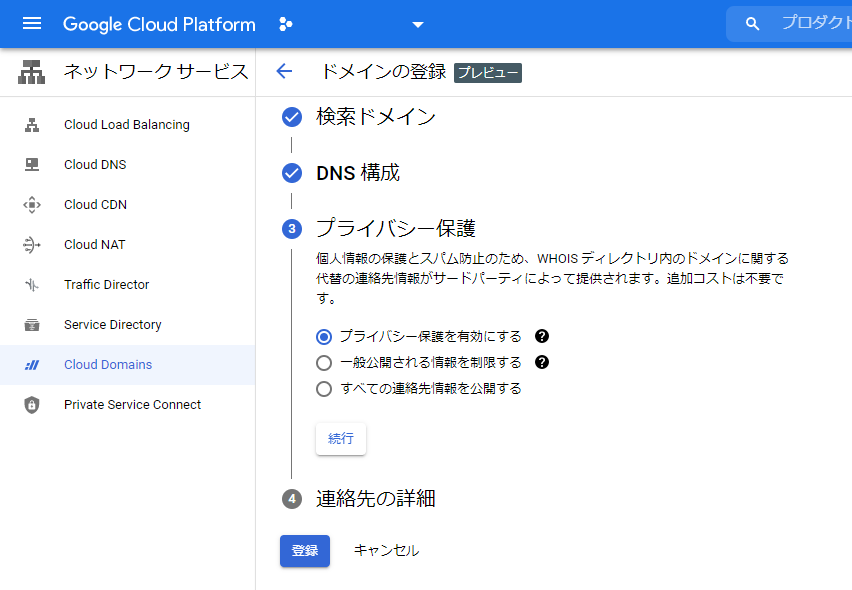Click the Traffic Director icon

point(32,285)
